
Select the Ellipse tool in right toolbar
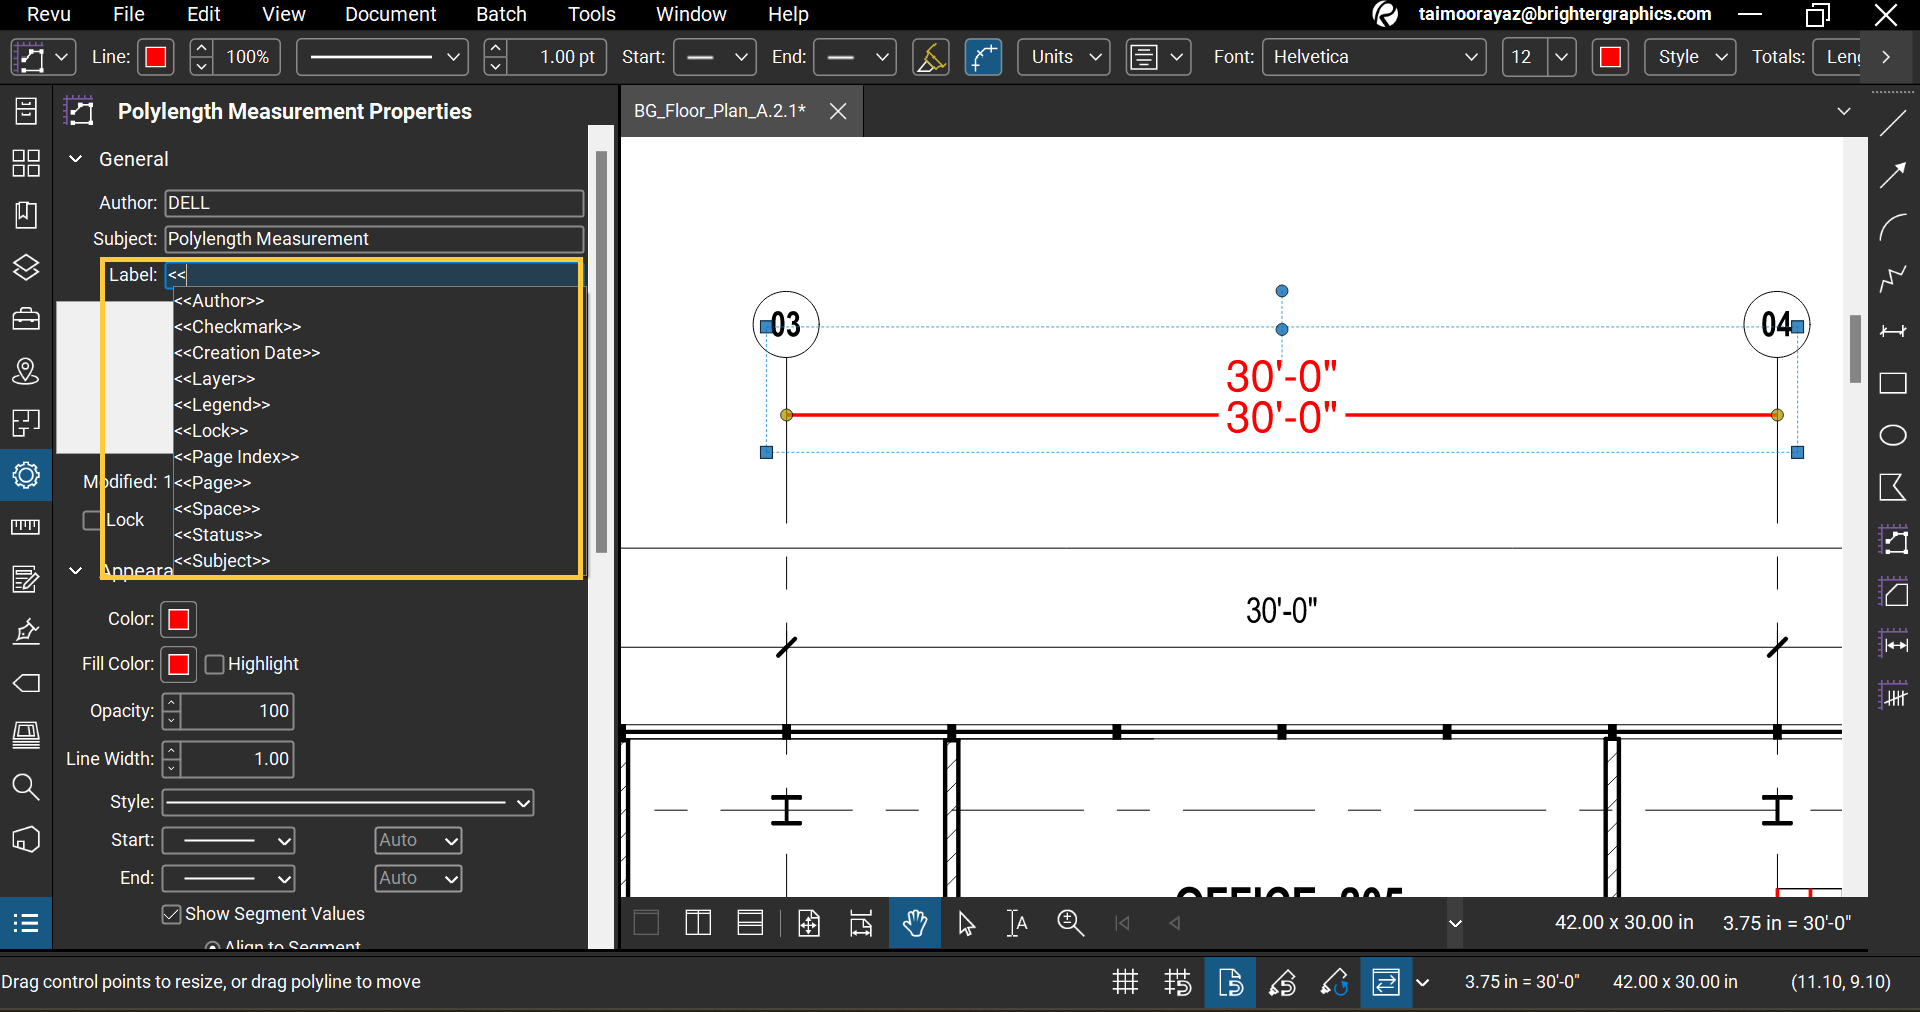tap(1893, 435)
